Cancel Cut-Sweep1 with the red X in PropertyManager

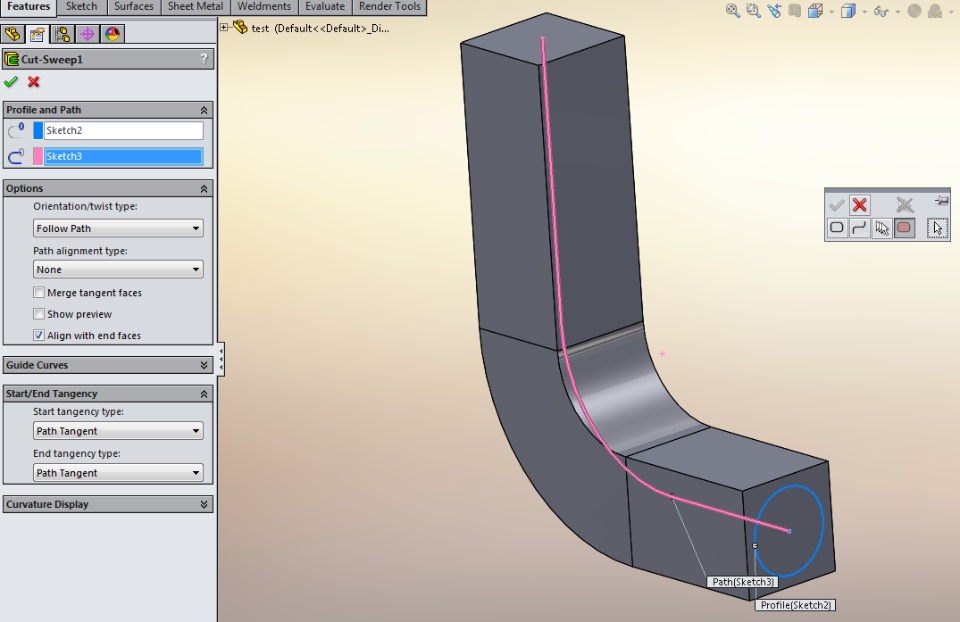(x=34, y=82)
